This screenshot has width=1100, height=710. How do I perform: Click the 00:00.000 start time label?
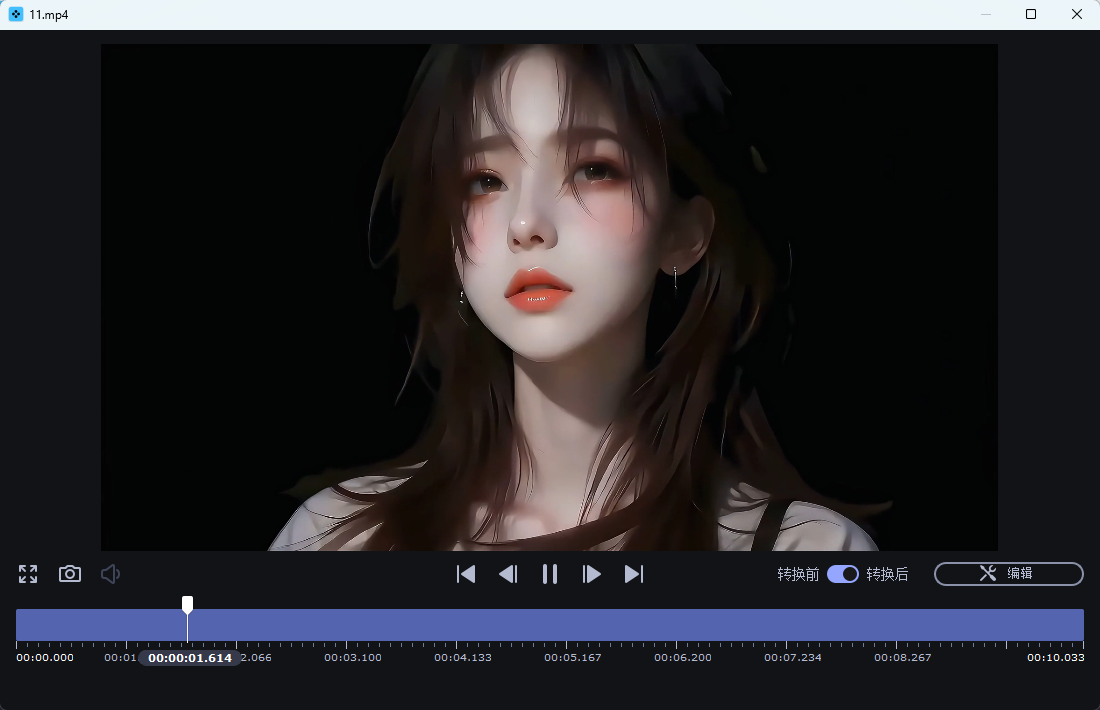[x=45, y=657]
